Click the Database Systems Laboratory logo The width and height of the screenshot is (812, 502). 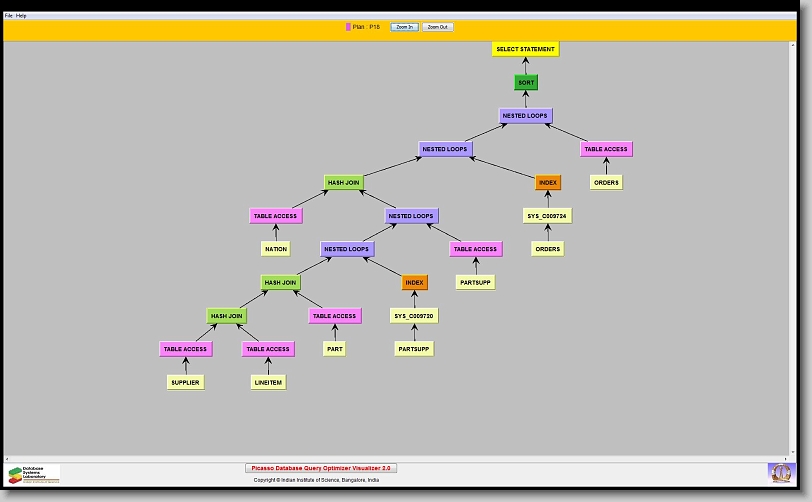point(34,474)
